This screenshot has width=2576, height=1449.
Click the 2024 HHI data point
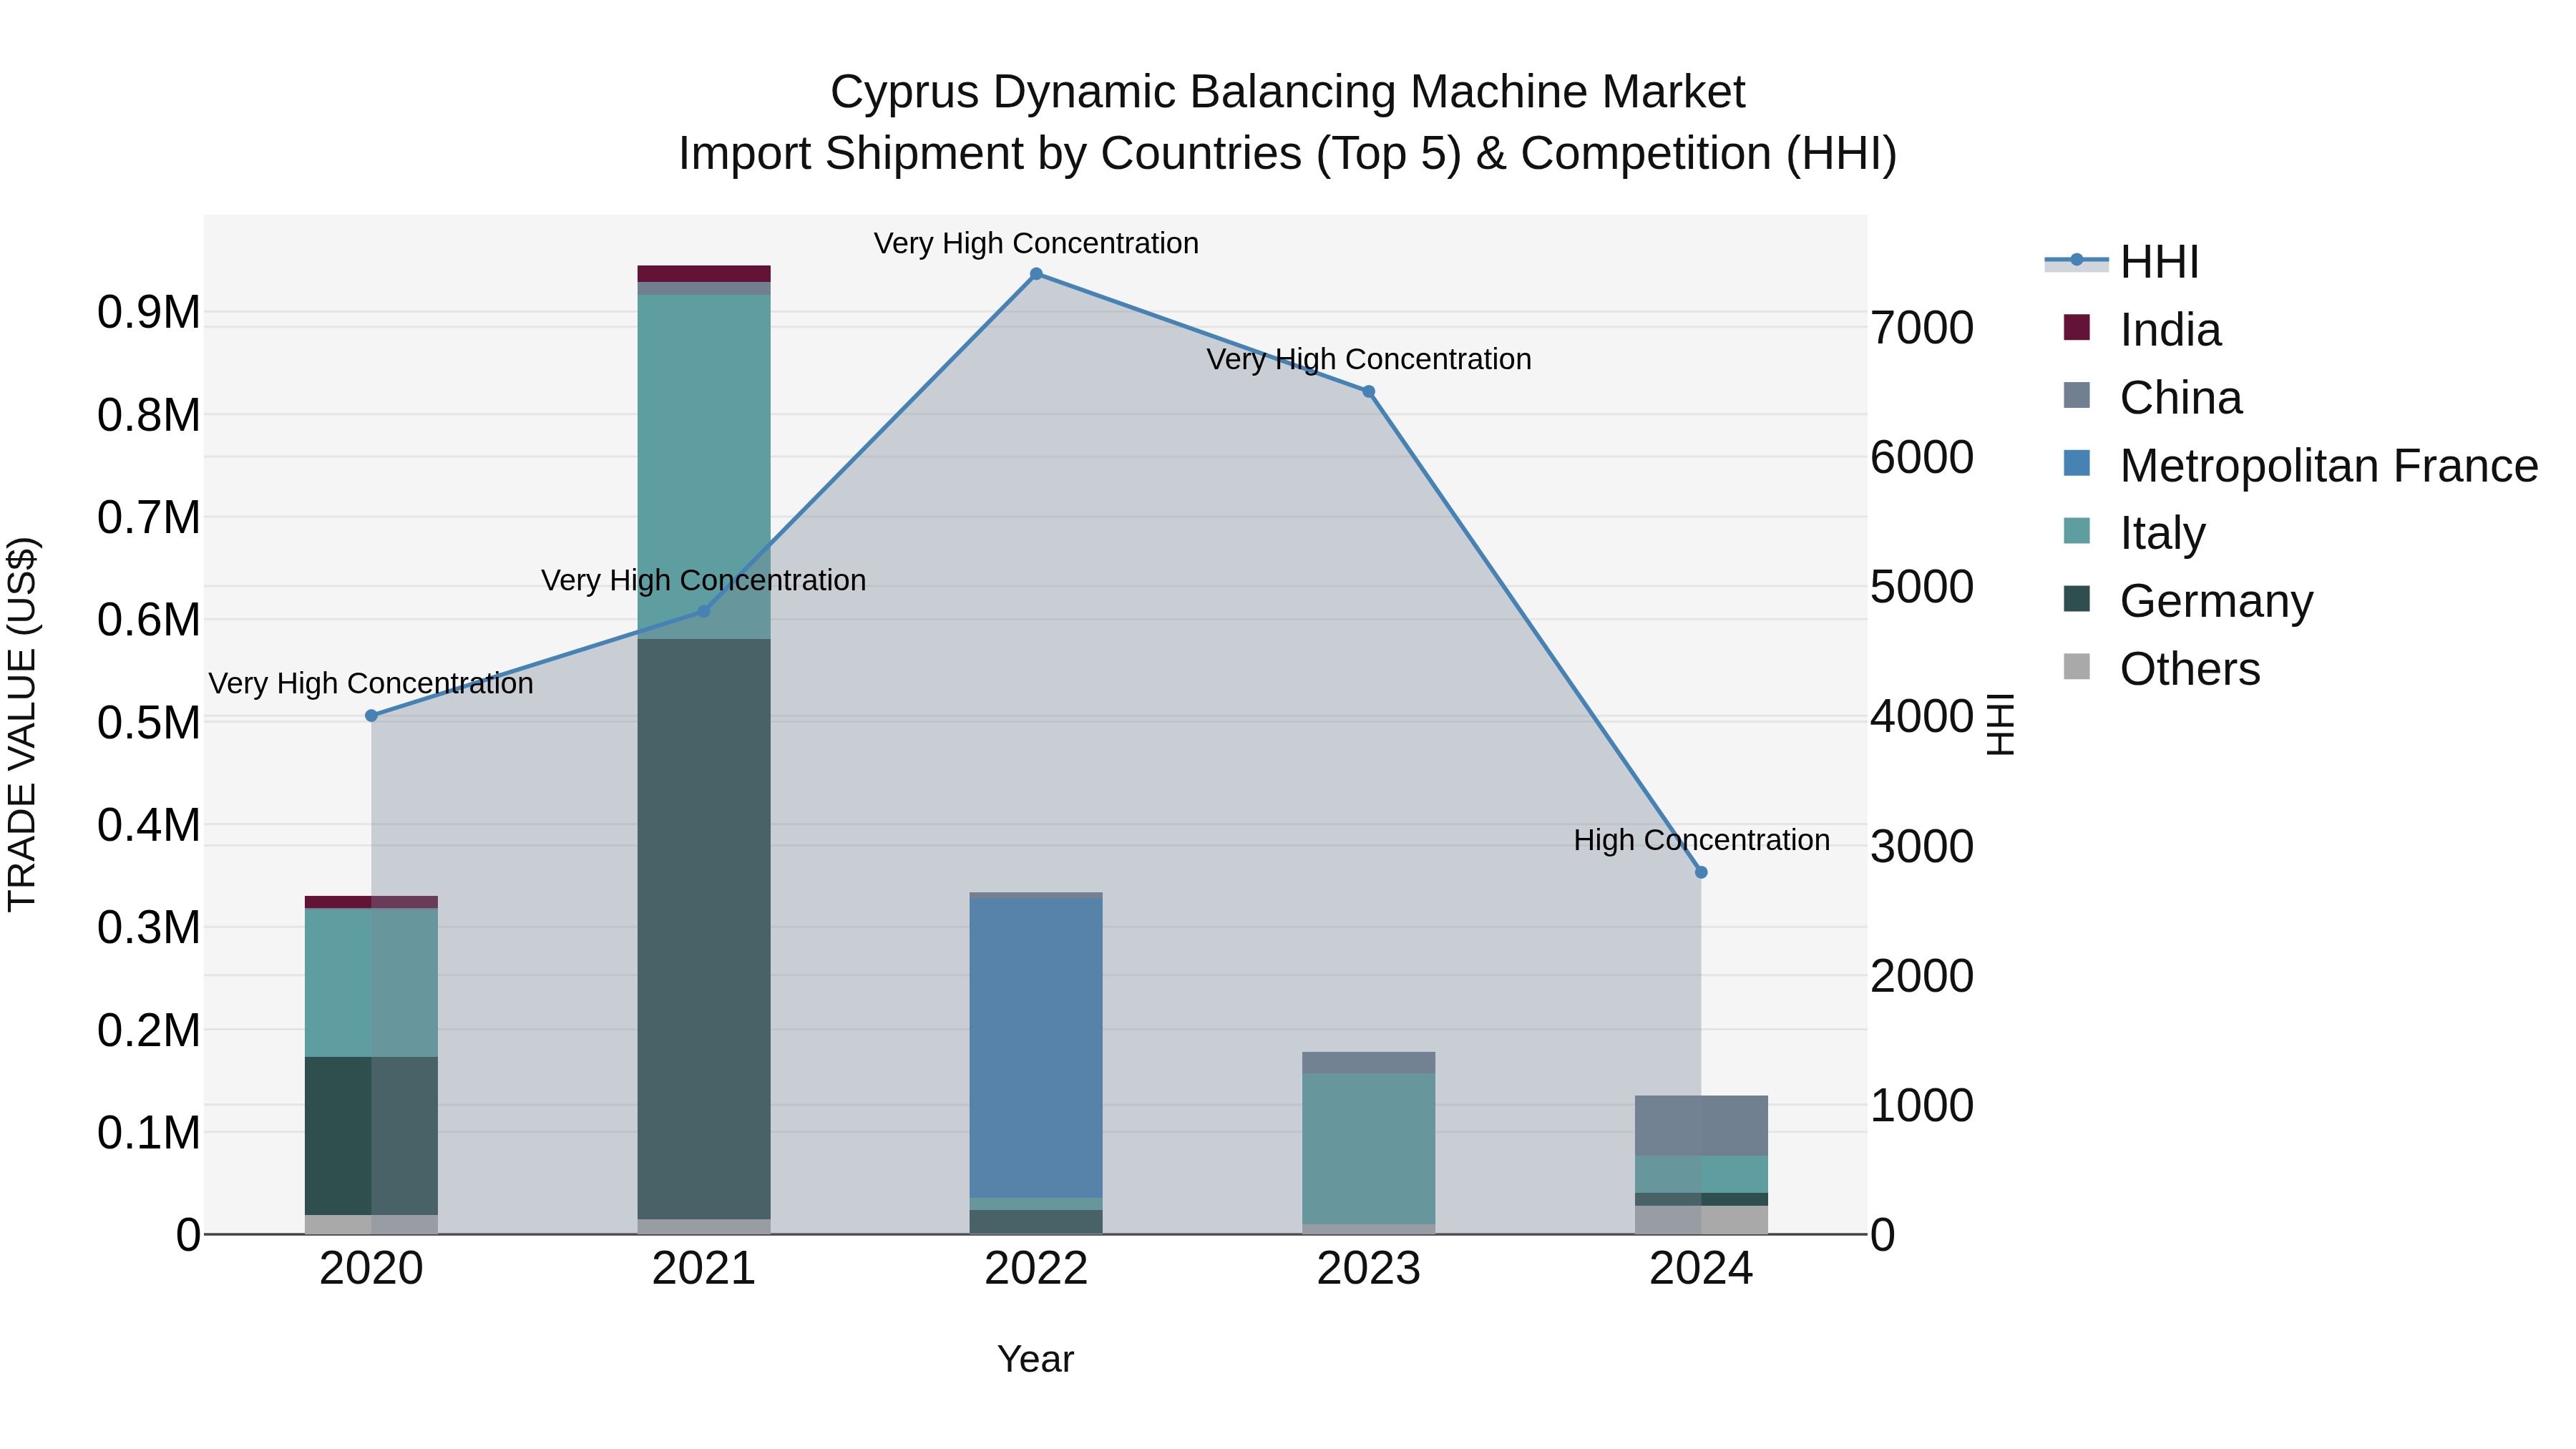(1701, 873)
